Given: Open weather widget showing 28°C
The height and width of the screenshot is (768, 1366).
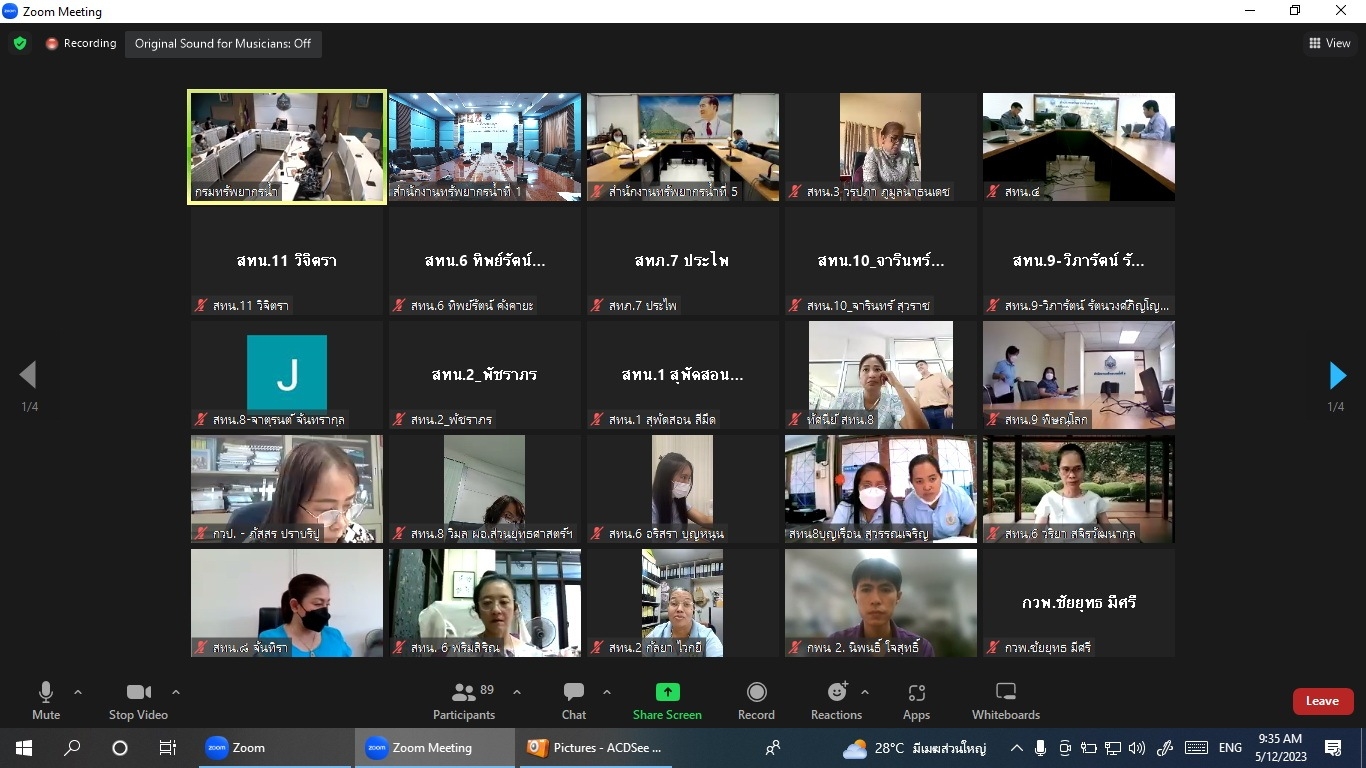Looking at the screenshot, I should point(914,748).
